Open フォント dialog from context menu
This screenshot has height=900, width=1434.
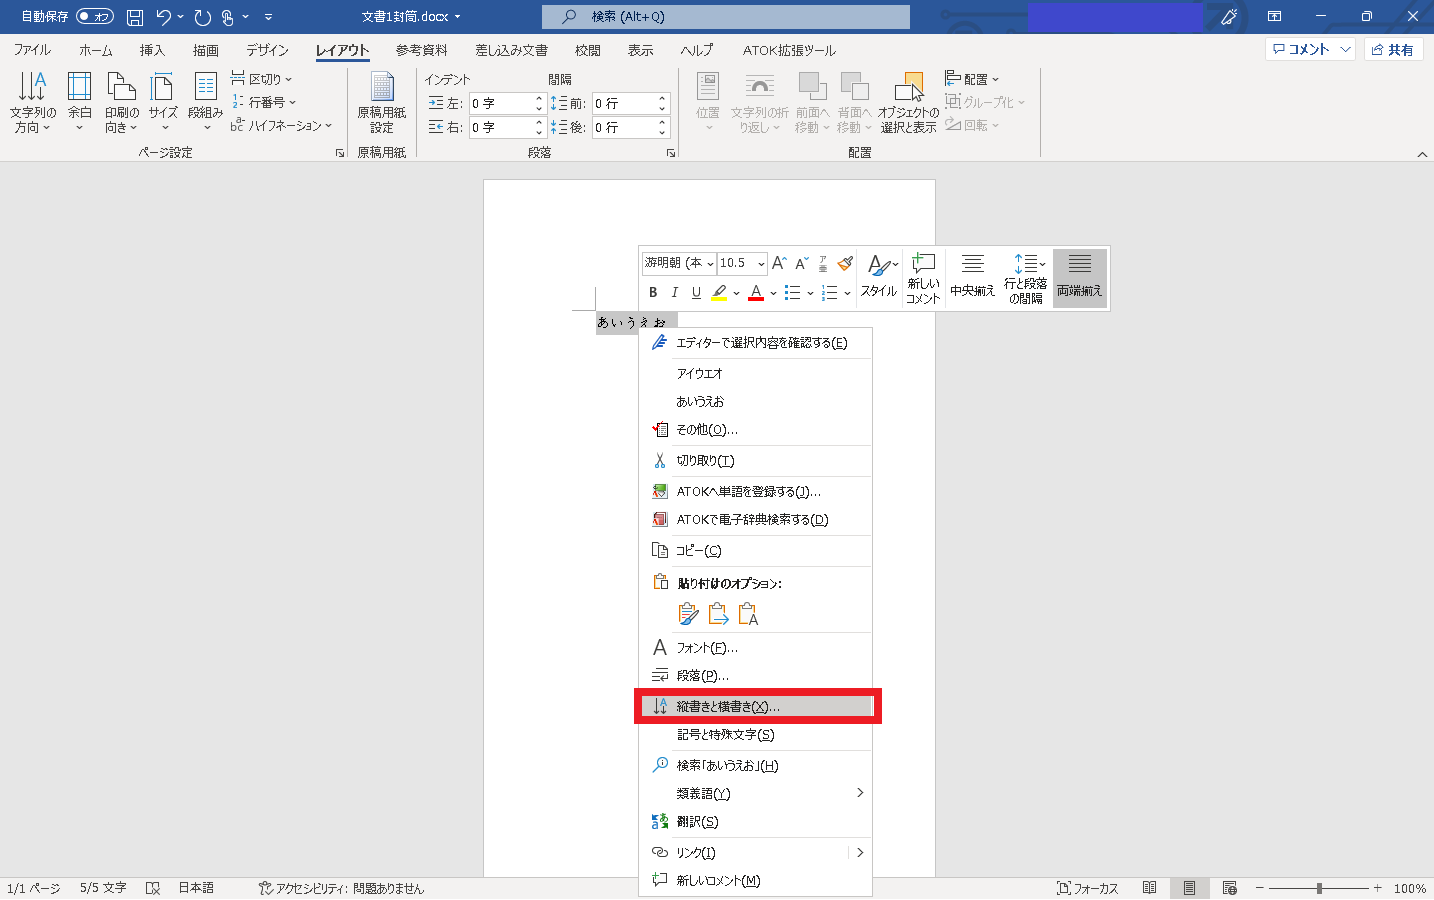[755, 648]
